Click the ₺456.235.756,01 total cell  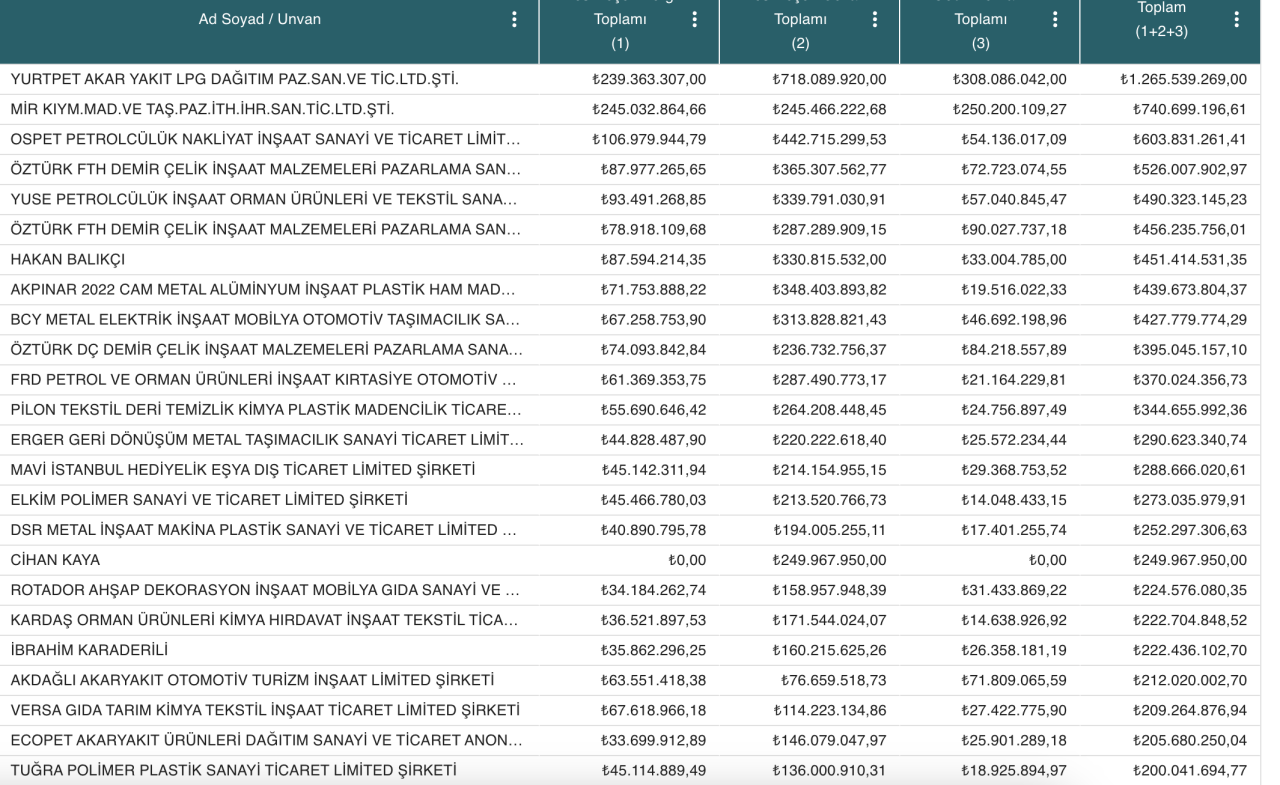pos(1190,229)
